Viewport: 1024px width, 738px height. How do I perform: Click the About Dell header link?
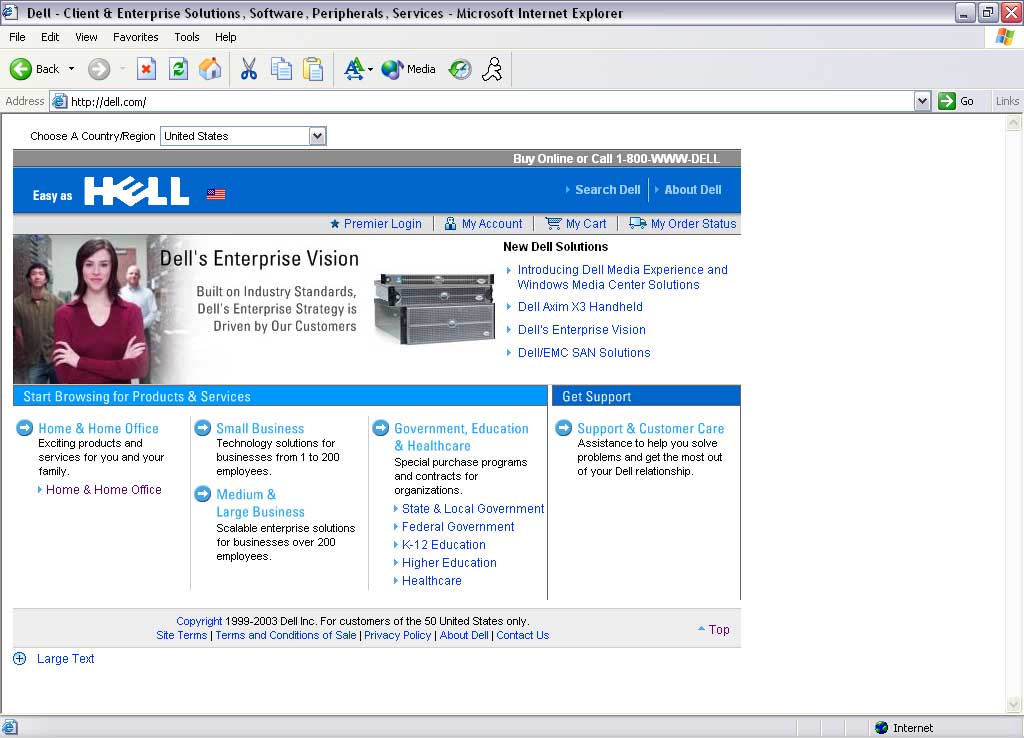tap(693, 189)
